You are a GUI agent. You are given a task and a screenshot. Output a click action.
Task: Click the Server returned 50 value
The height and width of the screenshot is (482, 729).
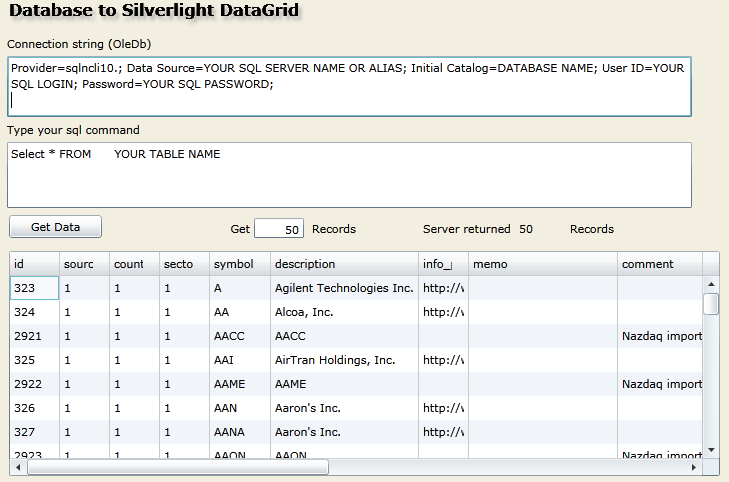(526, 229)
